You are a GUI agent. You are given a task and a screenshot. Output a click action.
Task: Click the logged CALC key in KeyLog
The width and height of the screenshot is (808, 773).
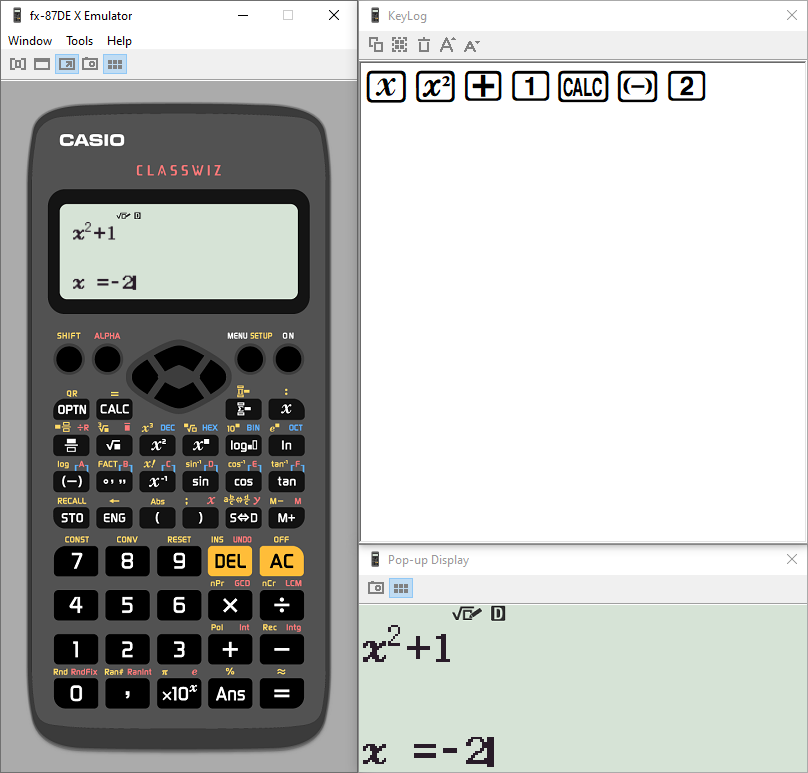click(583, 87)
